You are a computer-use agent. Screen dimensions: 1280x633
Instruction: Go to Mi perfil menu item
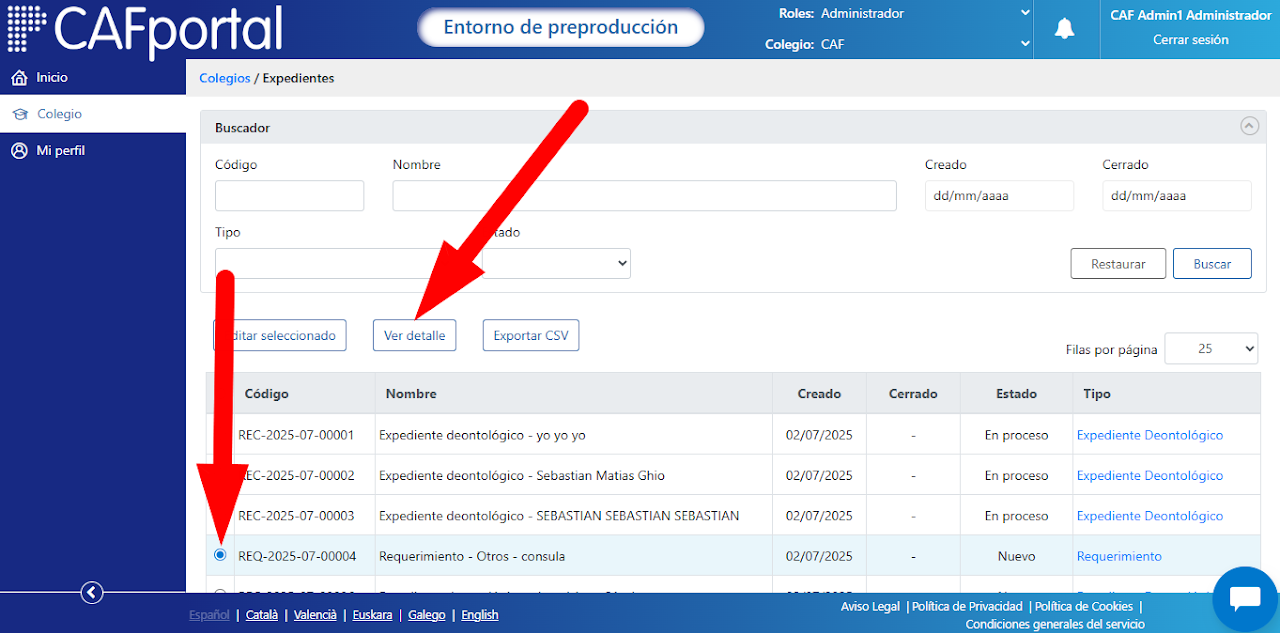point(93,150)
